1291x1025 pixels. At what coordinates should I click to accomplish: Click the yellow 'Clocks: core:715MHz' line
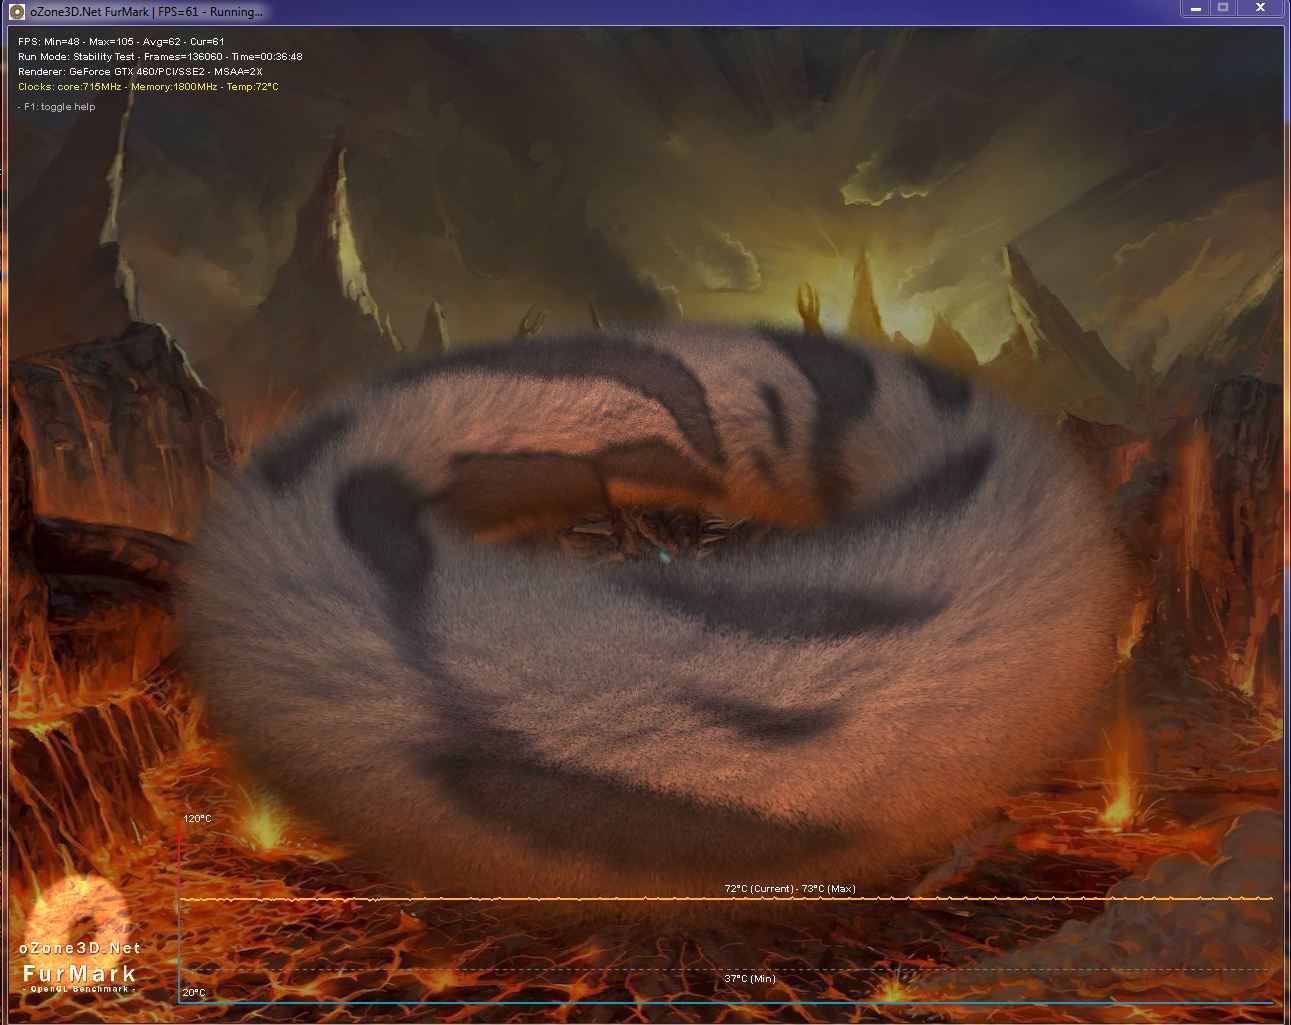(x=148, y=87)
